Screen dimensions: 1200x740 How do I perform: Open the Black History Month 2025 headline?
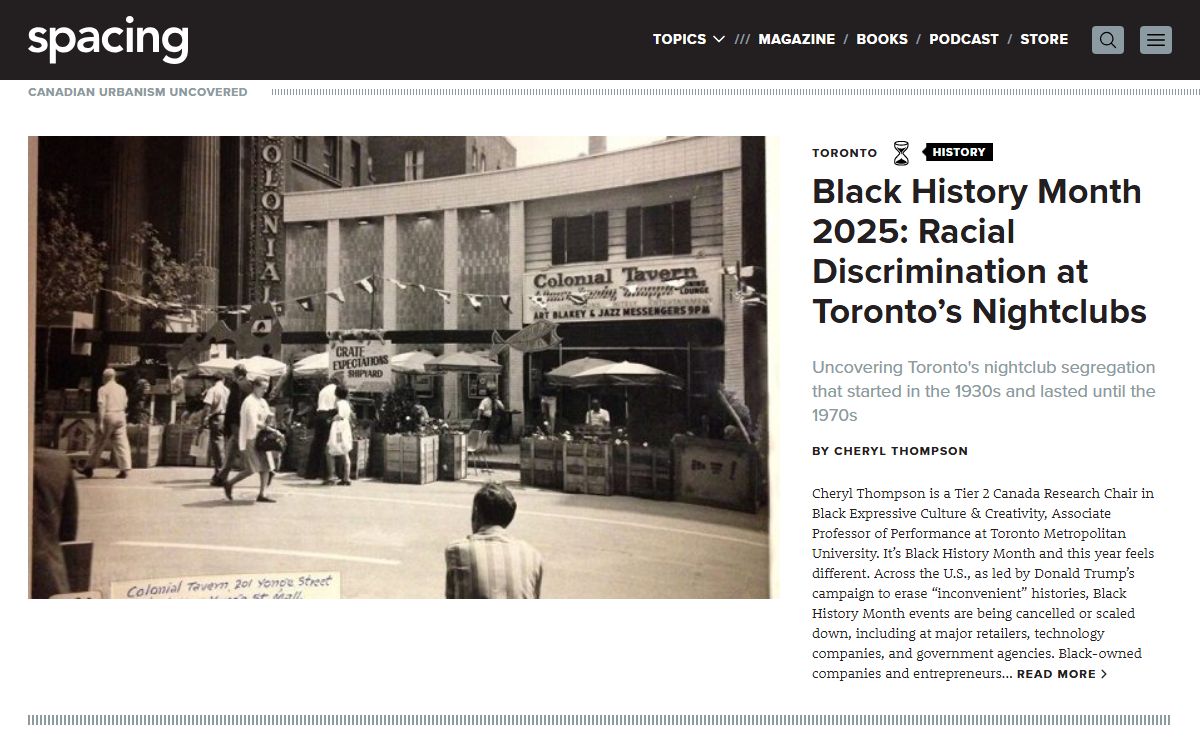(x=979, y=251)
